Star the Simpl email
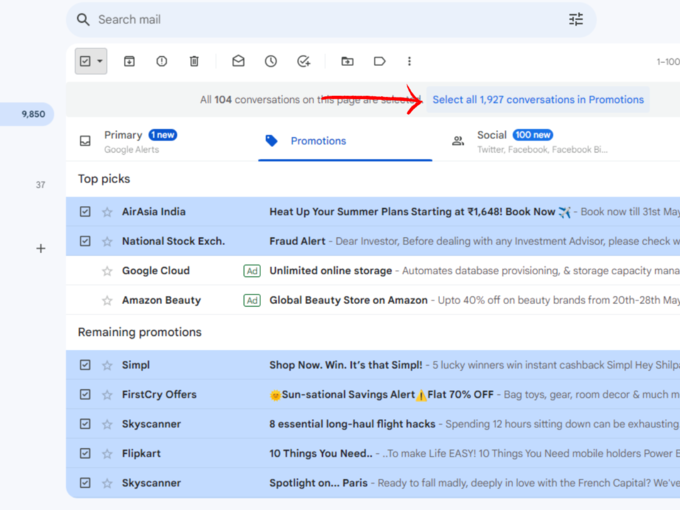This screenshot has width=680, height=510. pyautogui.click(x=107, y=365)
